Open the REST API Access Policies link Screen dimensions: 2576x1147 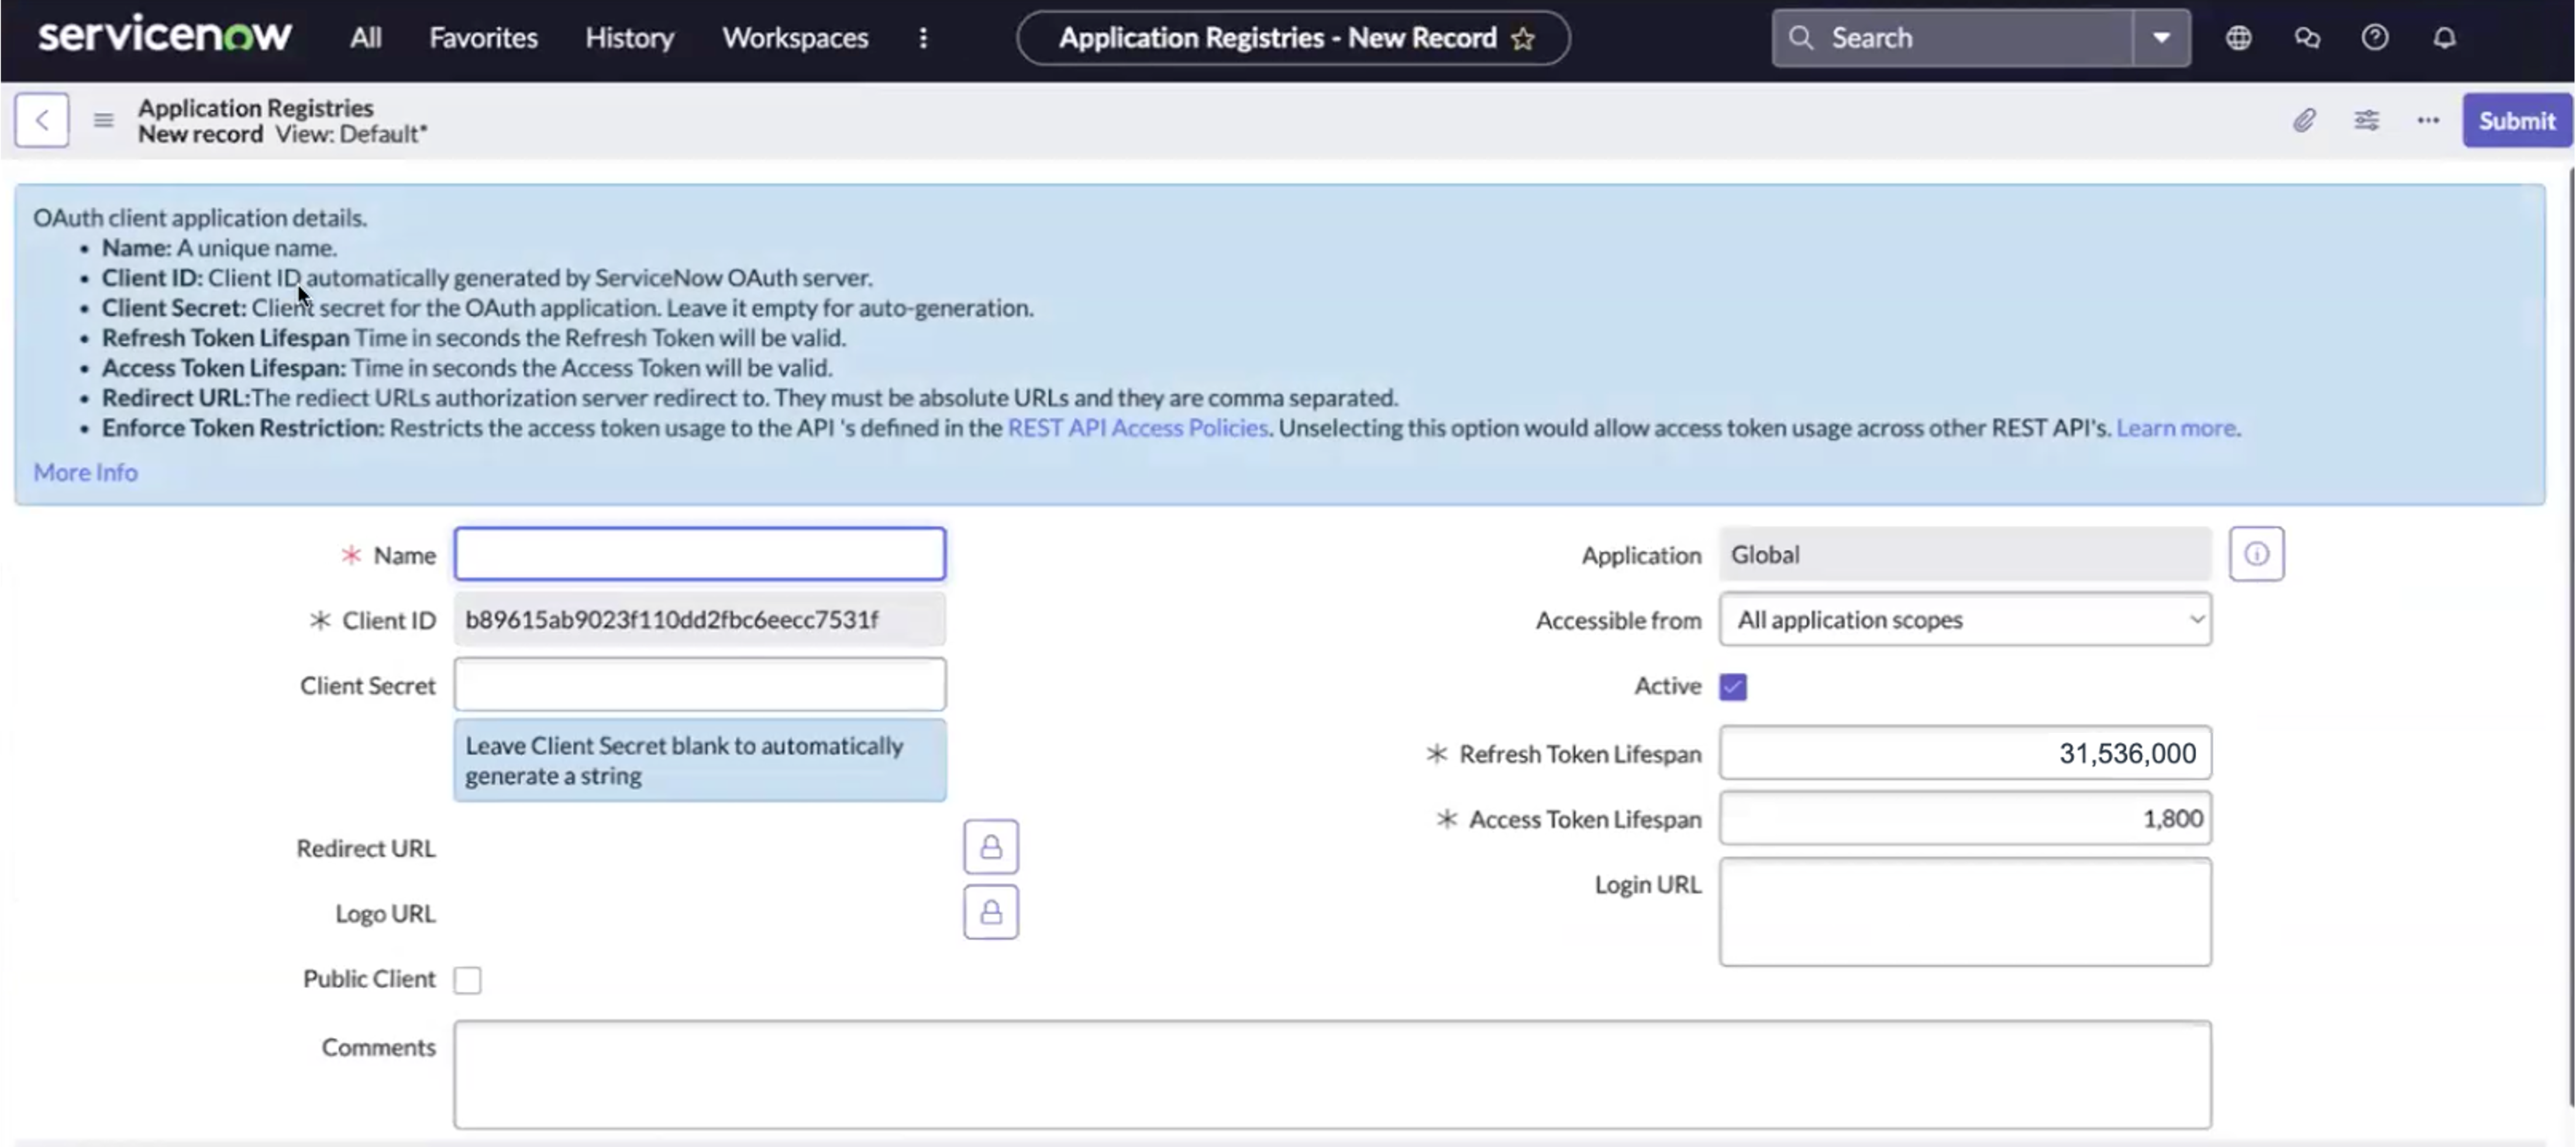point(1137,428)
